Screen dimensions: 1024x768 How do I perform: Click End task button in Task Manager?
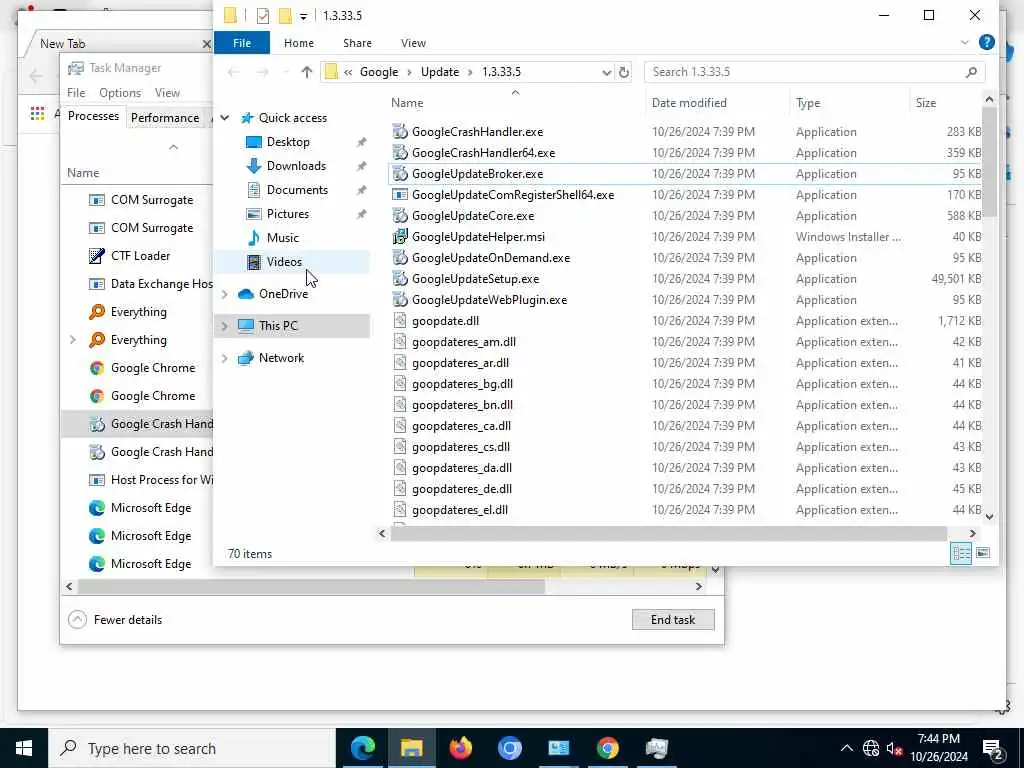coord(673,620)
